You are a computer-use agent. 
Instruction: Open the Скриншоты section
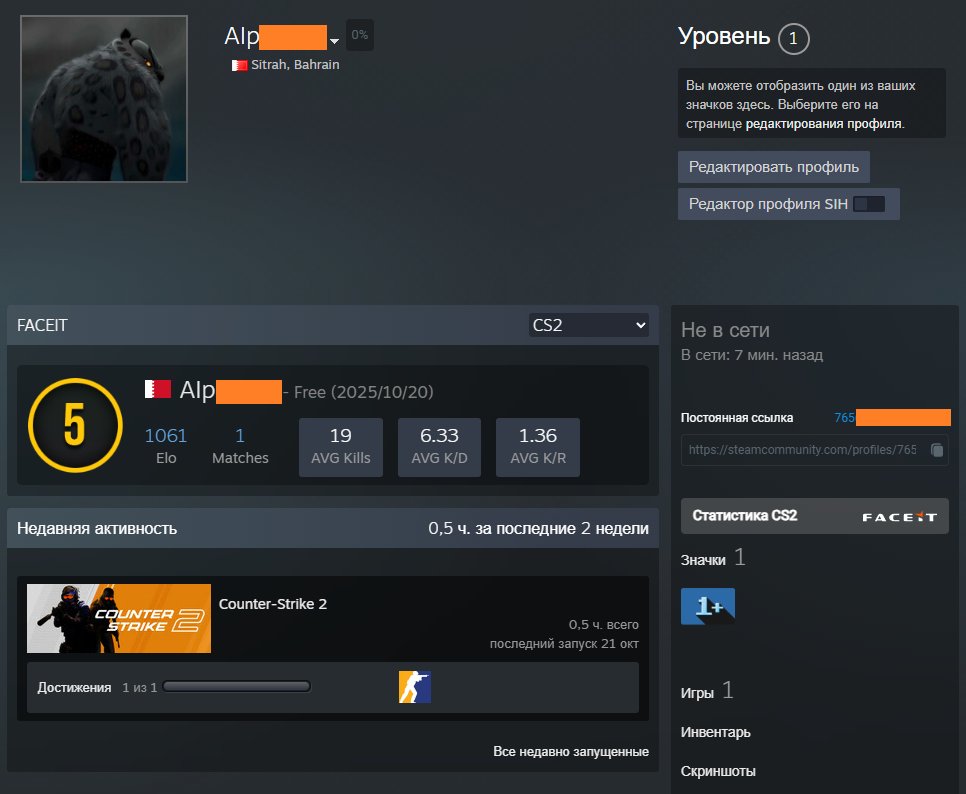718,771
